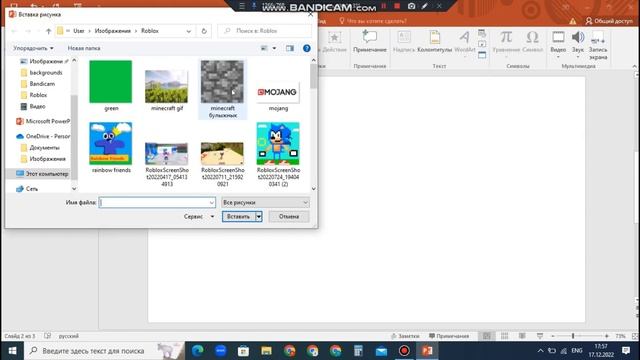The image size is (640, 360).
Task: Switch to reading view icon
Action: [522, 336]
